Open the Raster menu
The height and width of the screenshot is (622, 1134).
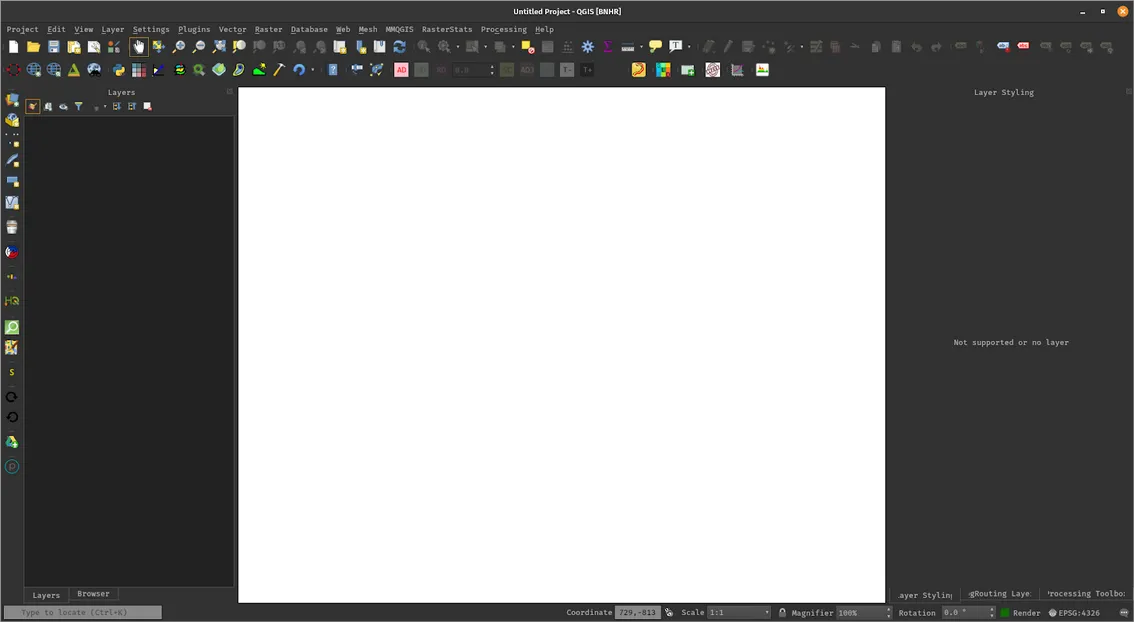[x=268, y=29]
